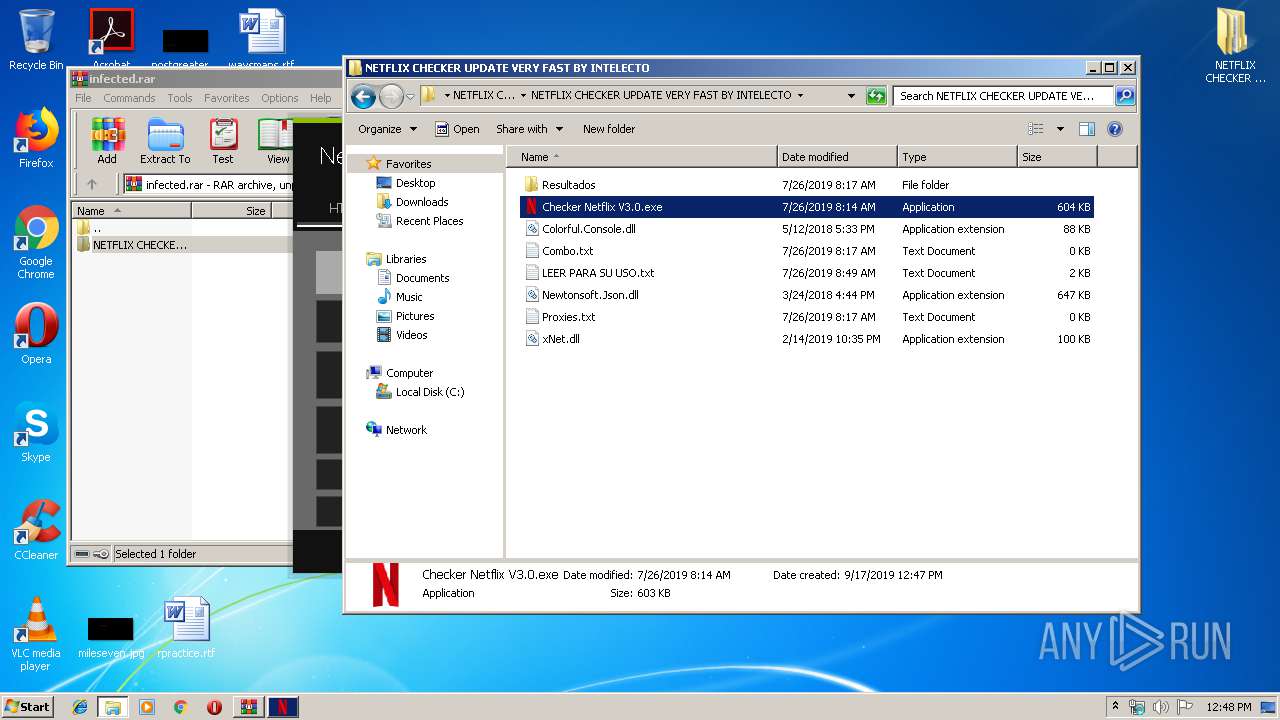Go up one level in WinRAR
This screenshot has height=720, width=1280.
click(x=92, y=184)
